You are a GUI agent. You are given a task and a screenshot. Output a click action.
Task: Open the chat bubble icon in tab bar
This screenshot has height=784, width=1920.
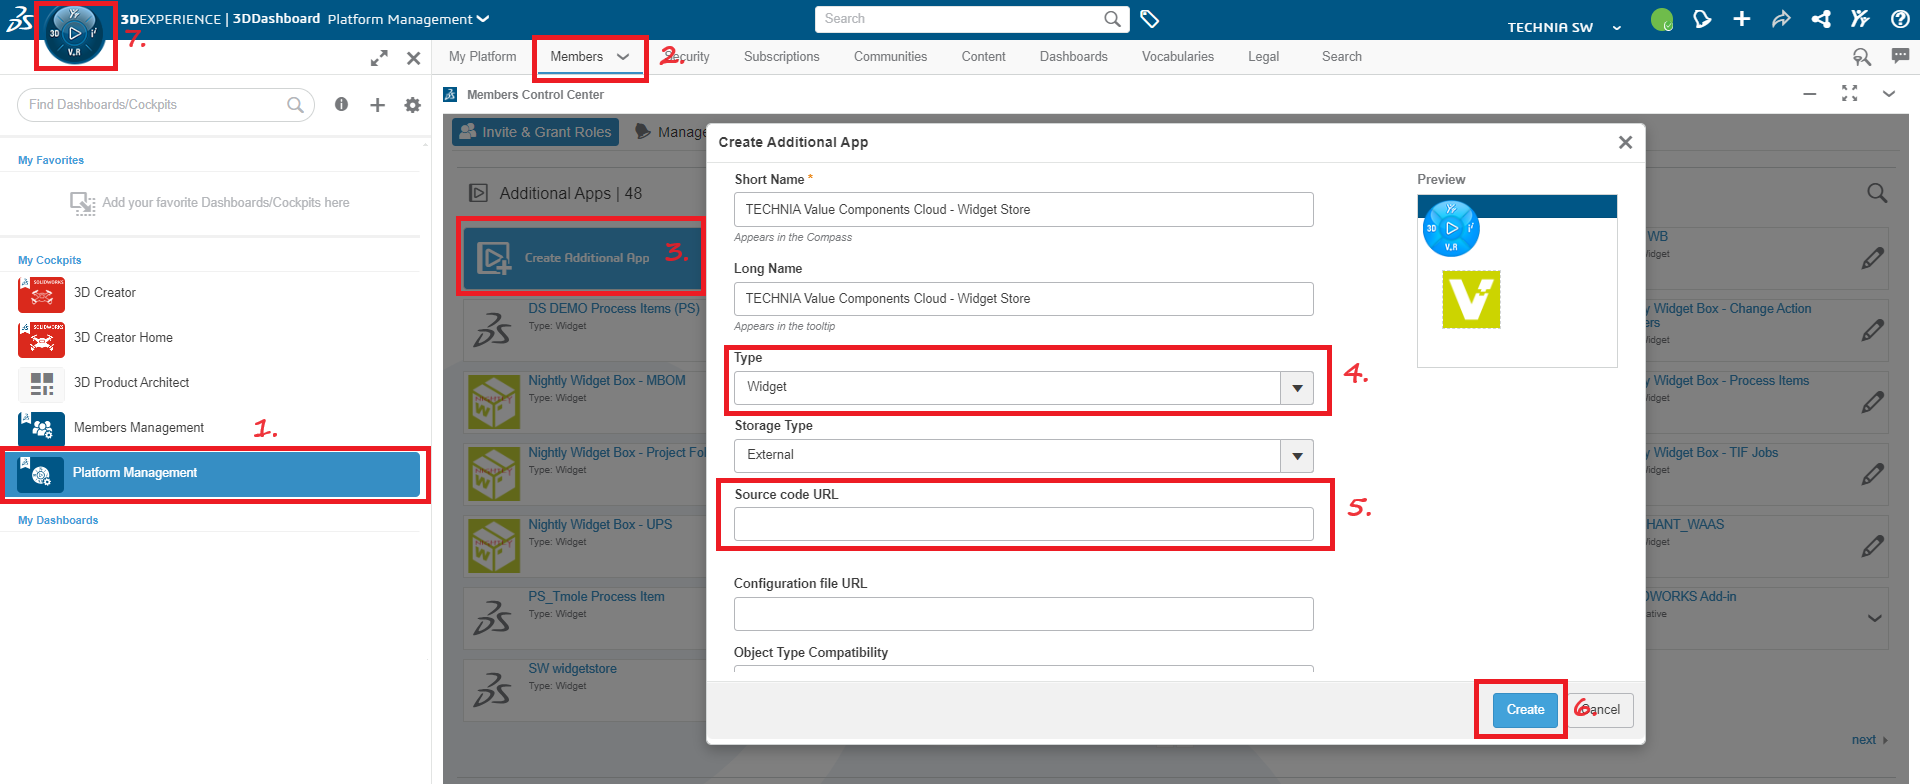coord(1900,56)
